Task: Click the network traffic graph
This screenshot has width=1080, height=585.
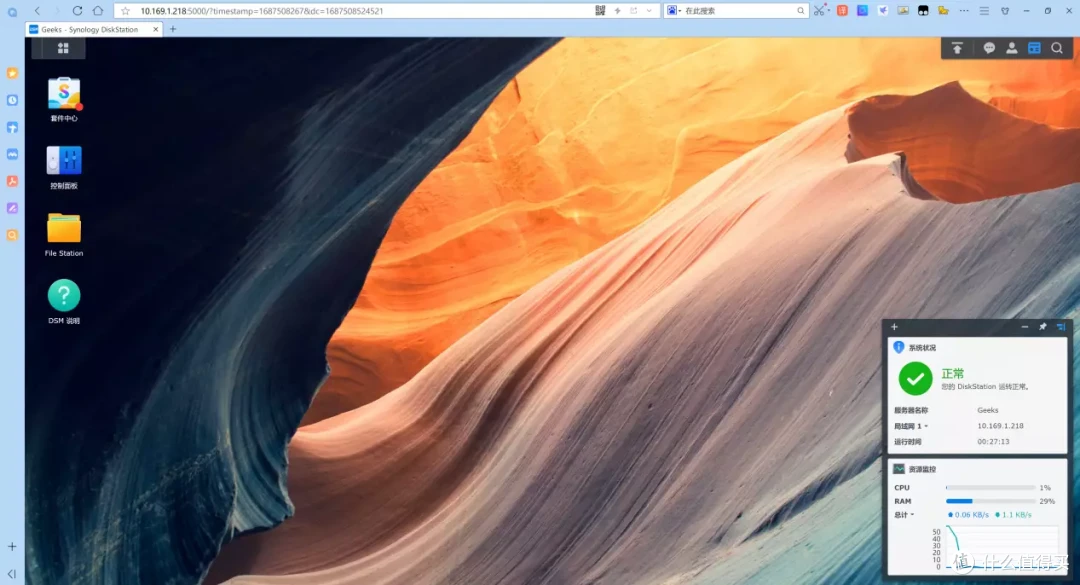Action: pos(1001,547)
